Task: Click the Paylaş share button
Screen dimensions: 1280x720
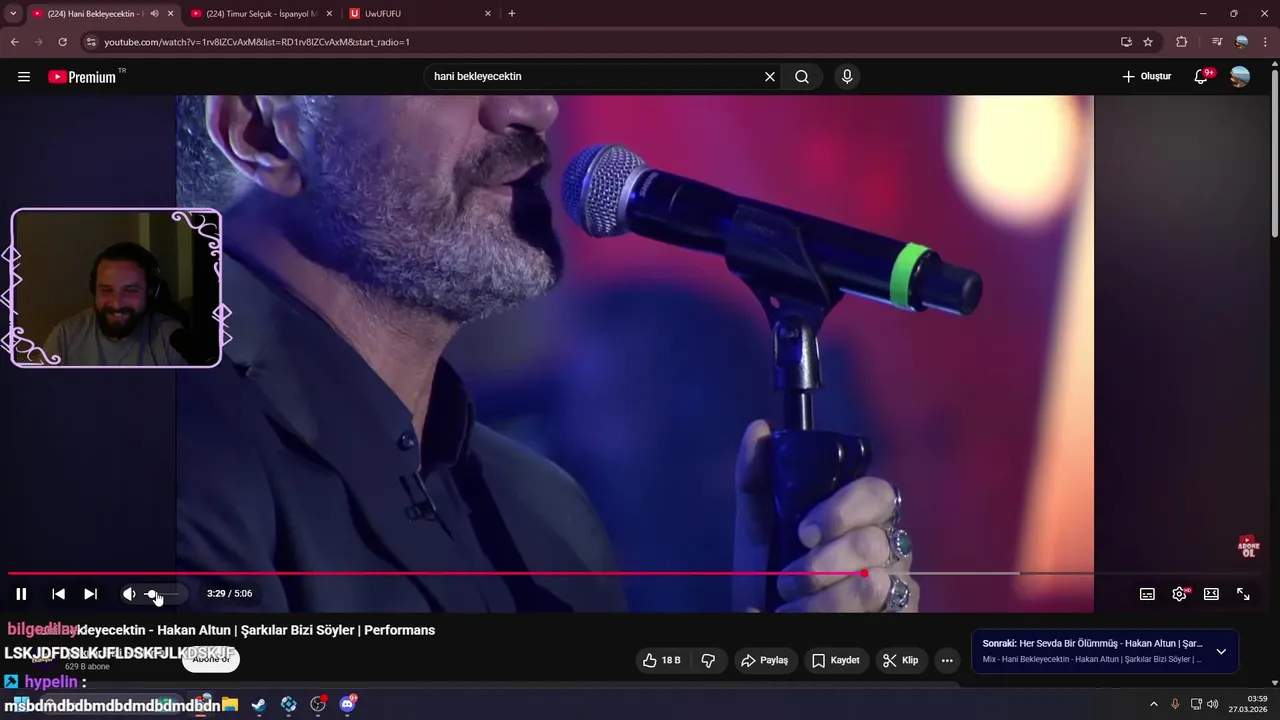Action: (765, 660)
